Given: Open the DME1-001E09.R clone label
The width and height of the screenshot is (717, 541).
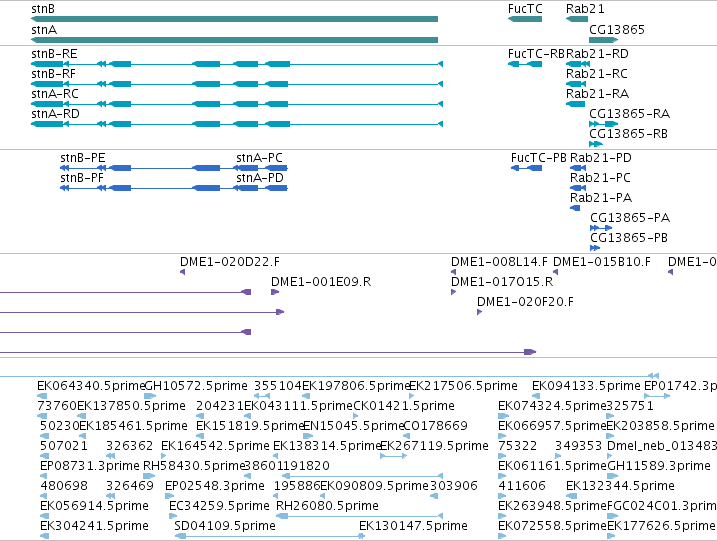Looking at the screenshot, I should coord(321,282).
